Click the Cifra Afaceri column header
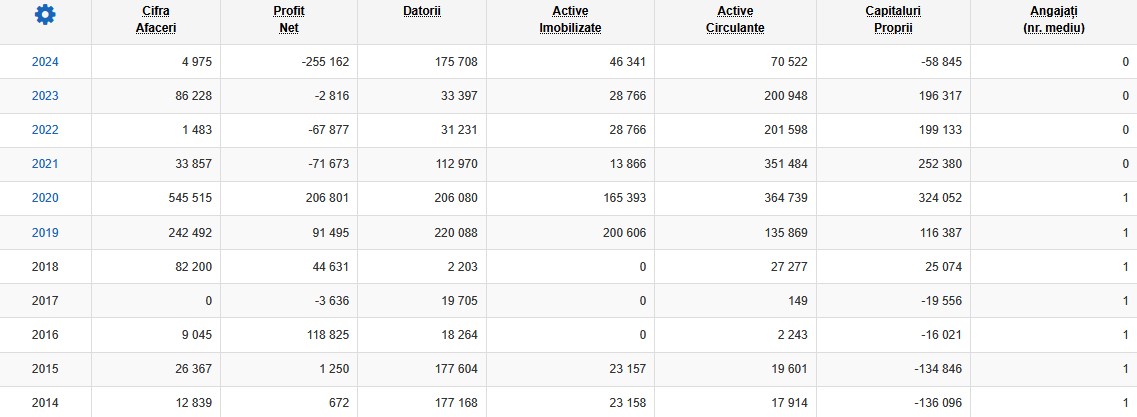Screen dimensions: 1137x417 [x=156, y=20]
